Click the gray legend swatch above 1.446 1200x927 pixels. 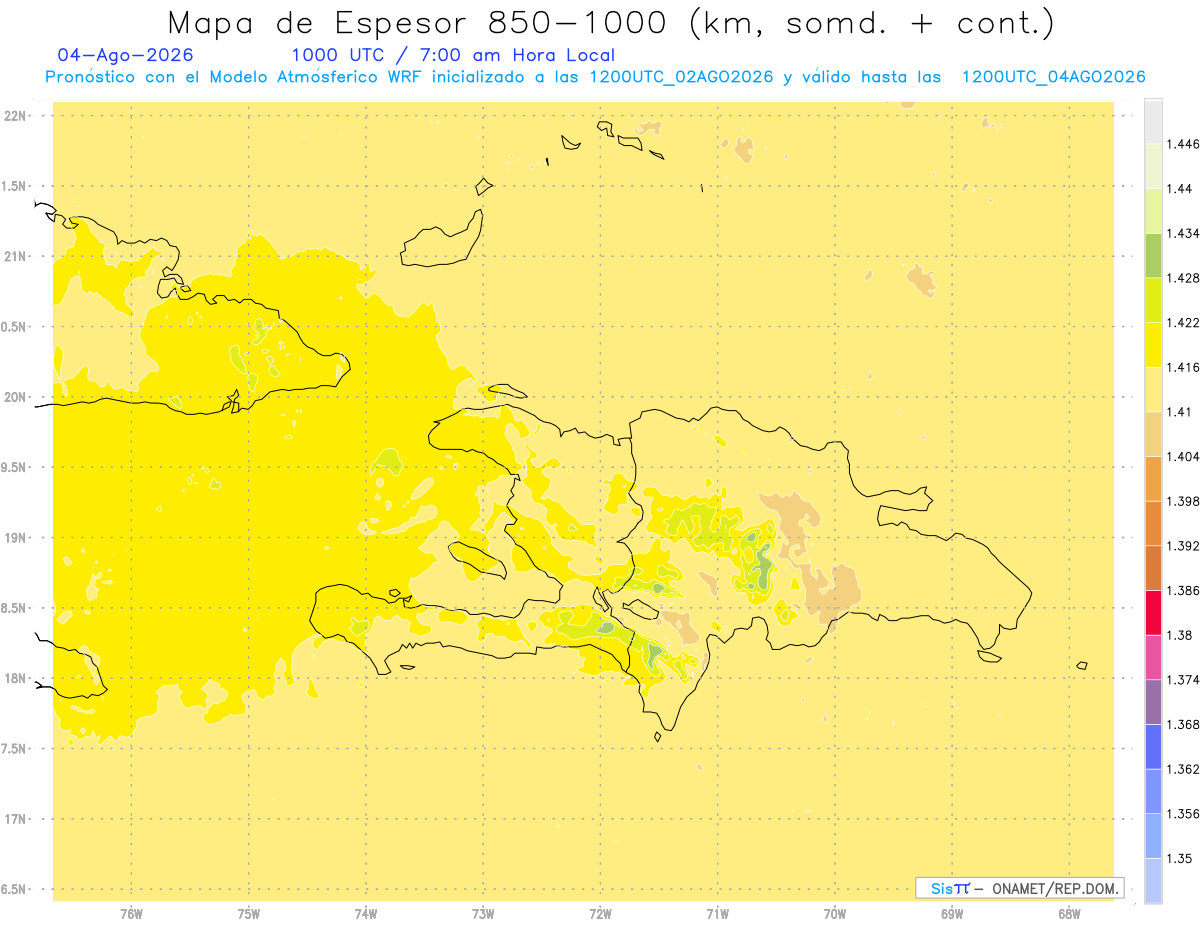1153,121
